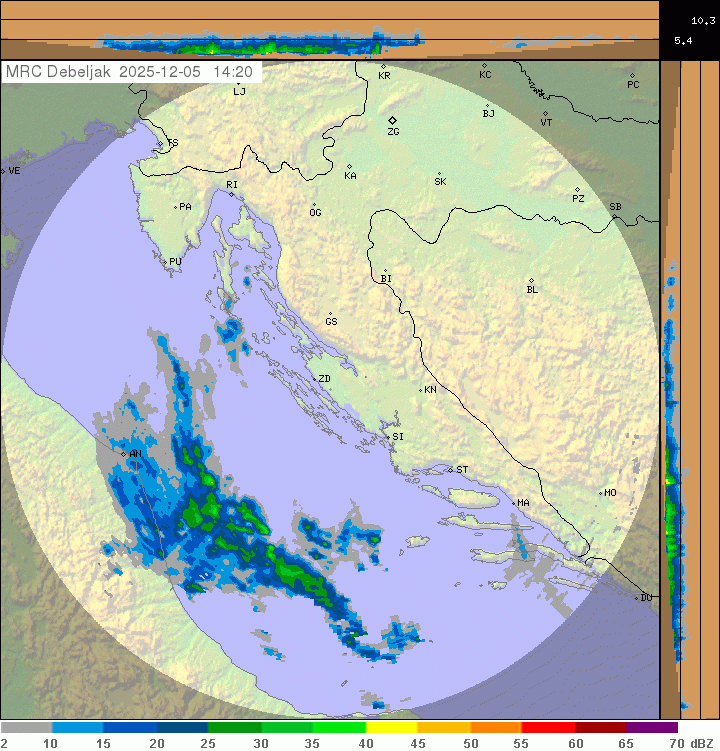Select the MO Mostar marker
This screenshot has width=720, height=751.
point(600,493)
